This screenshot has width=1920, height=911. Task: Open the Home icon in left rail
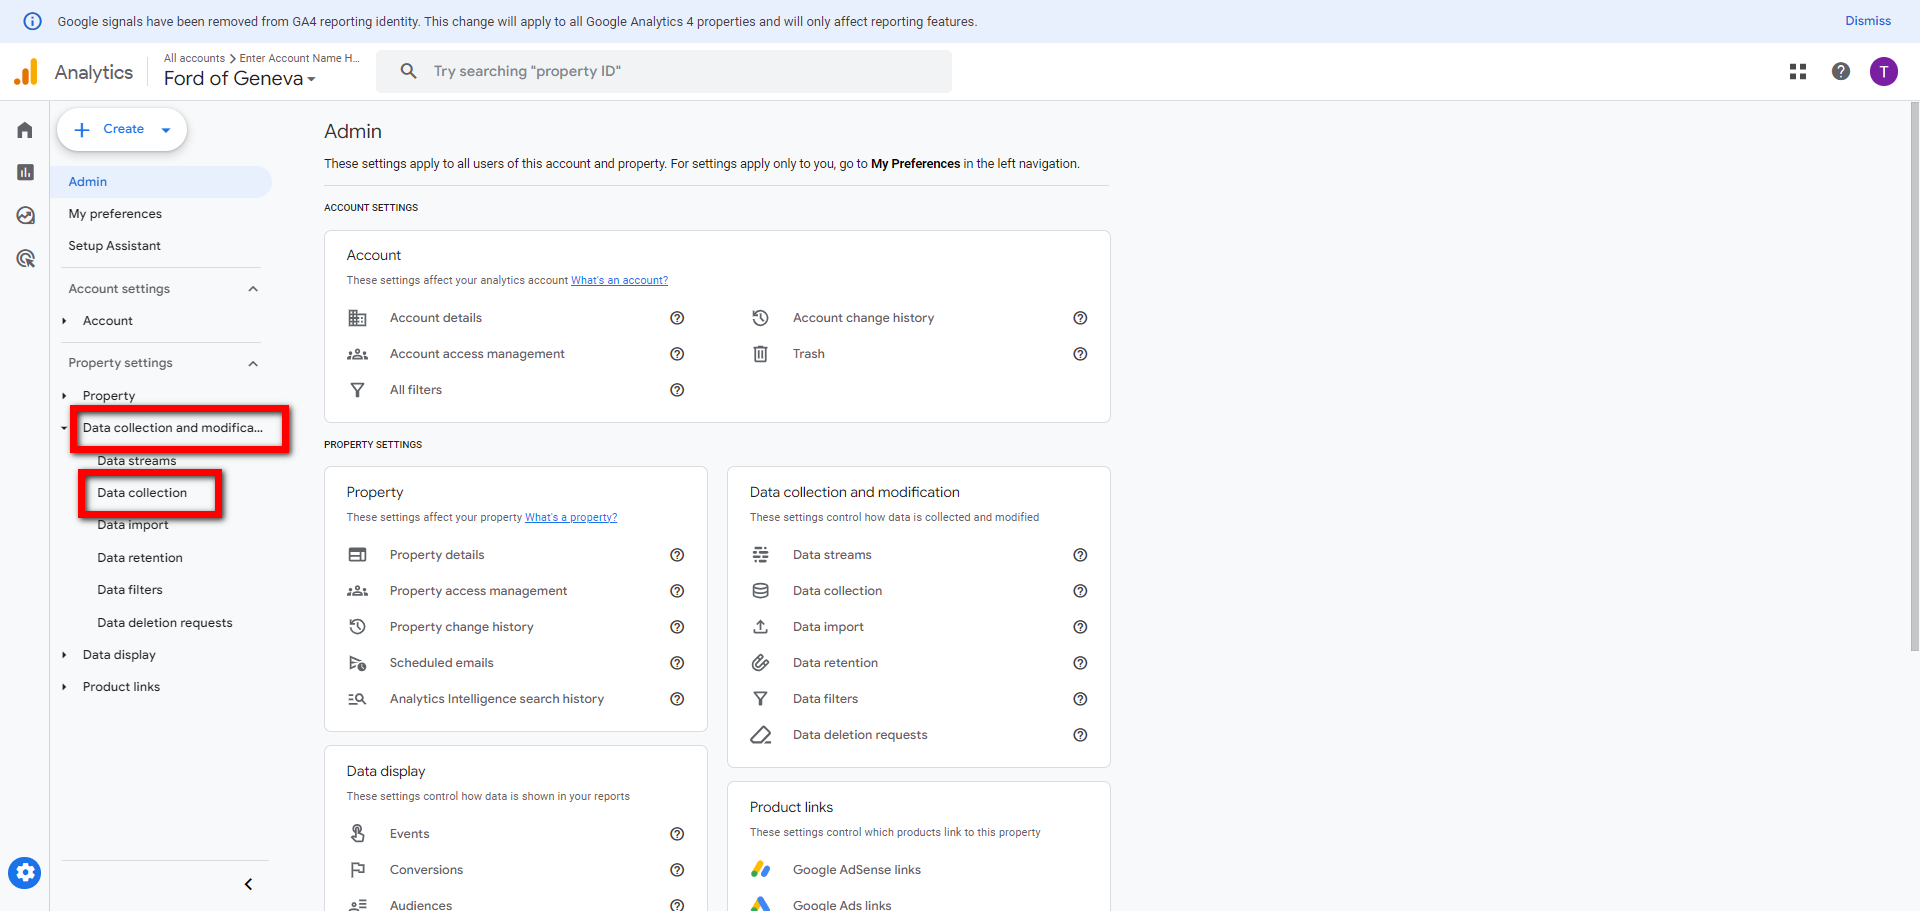click(25, 130)
